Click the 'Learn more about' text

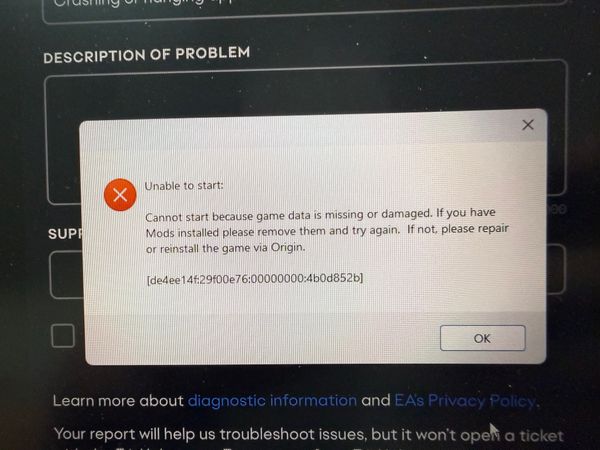118,401
